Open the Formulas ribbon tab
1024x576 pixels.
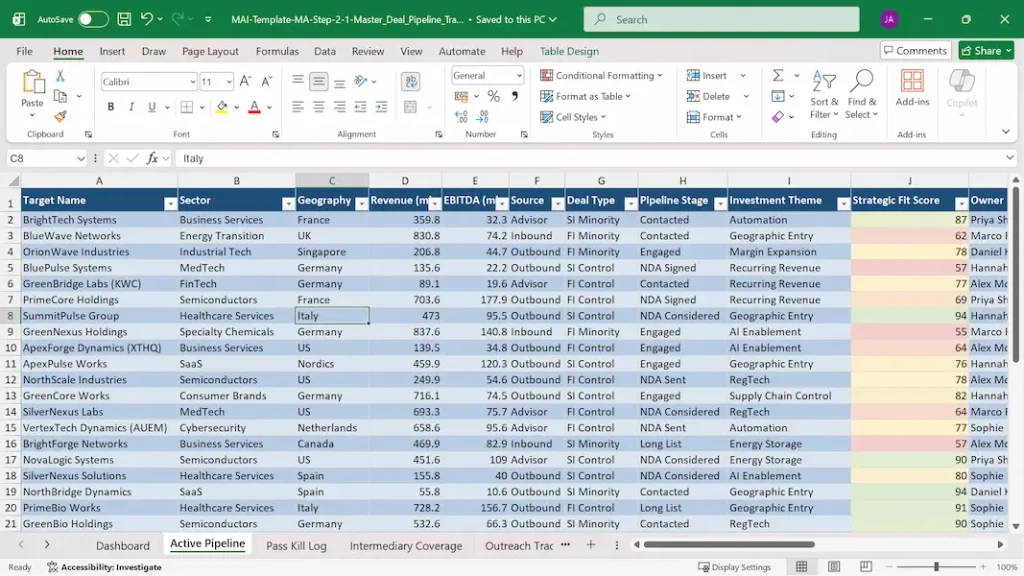click(x=277, y=51)
